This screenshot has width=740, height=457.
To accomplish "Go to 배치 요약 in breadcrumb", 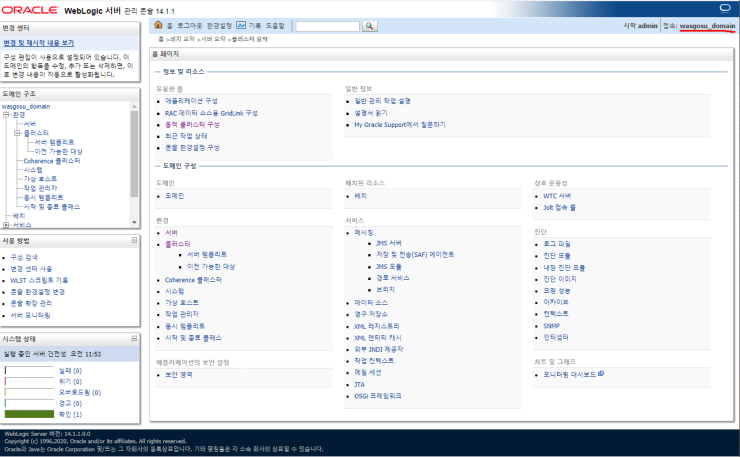I will (182, 39).
